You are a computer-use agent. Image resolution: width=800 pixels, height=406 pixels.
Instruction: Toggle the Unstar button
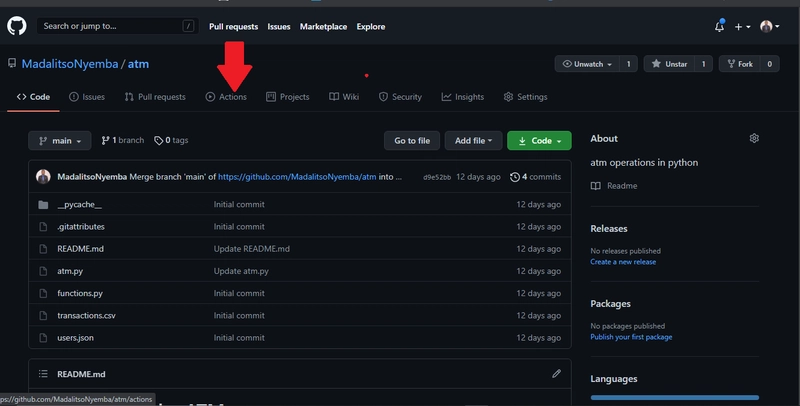coord(670,64)
